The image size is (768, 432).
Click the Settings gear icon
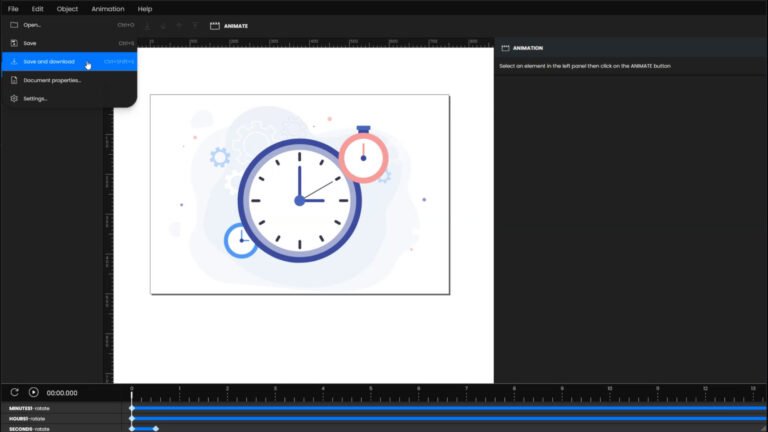(x=14, y=98)
